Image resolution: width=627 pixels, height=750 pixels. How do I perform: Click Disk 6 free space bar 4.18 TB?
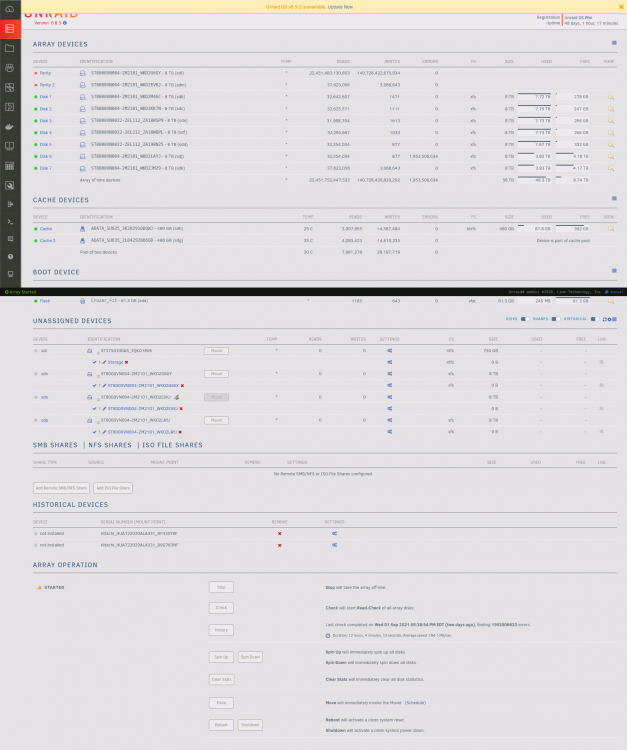[572, 156]
